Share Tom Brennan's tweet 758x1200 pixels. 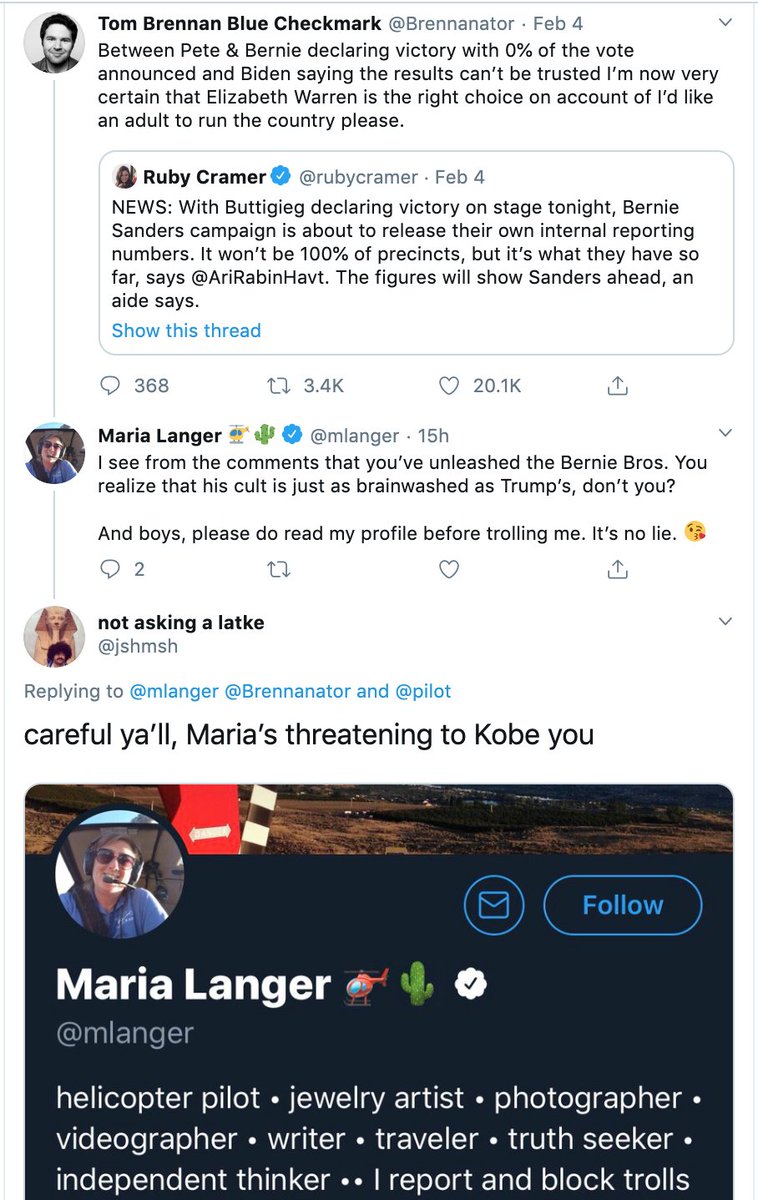pos(618,385)
